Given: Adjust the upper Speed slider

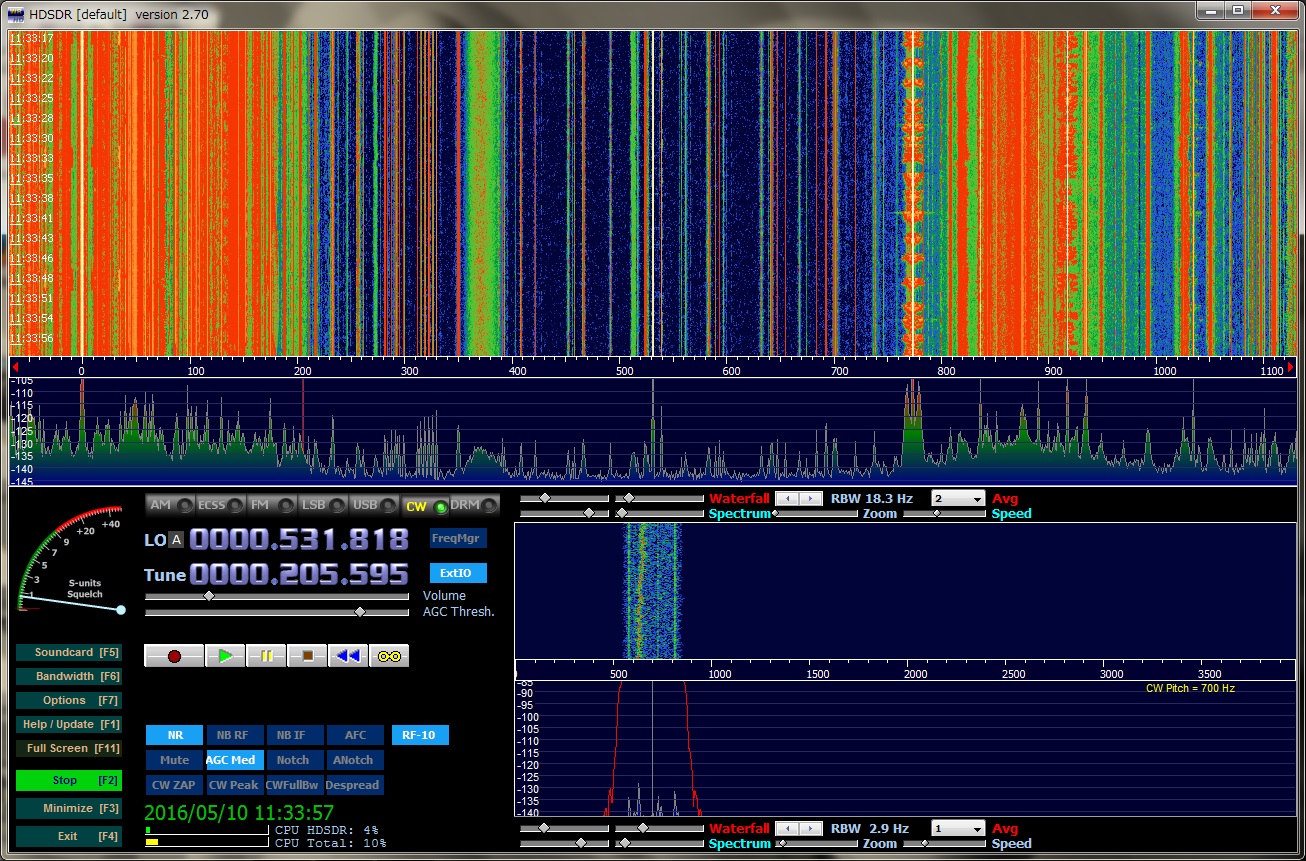Looking at the screenshot, I should pos(943,514).
